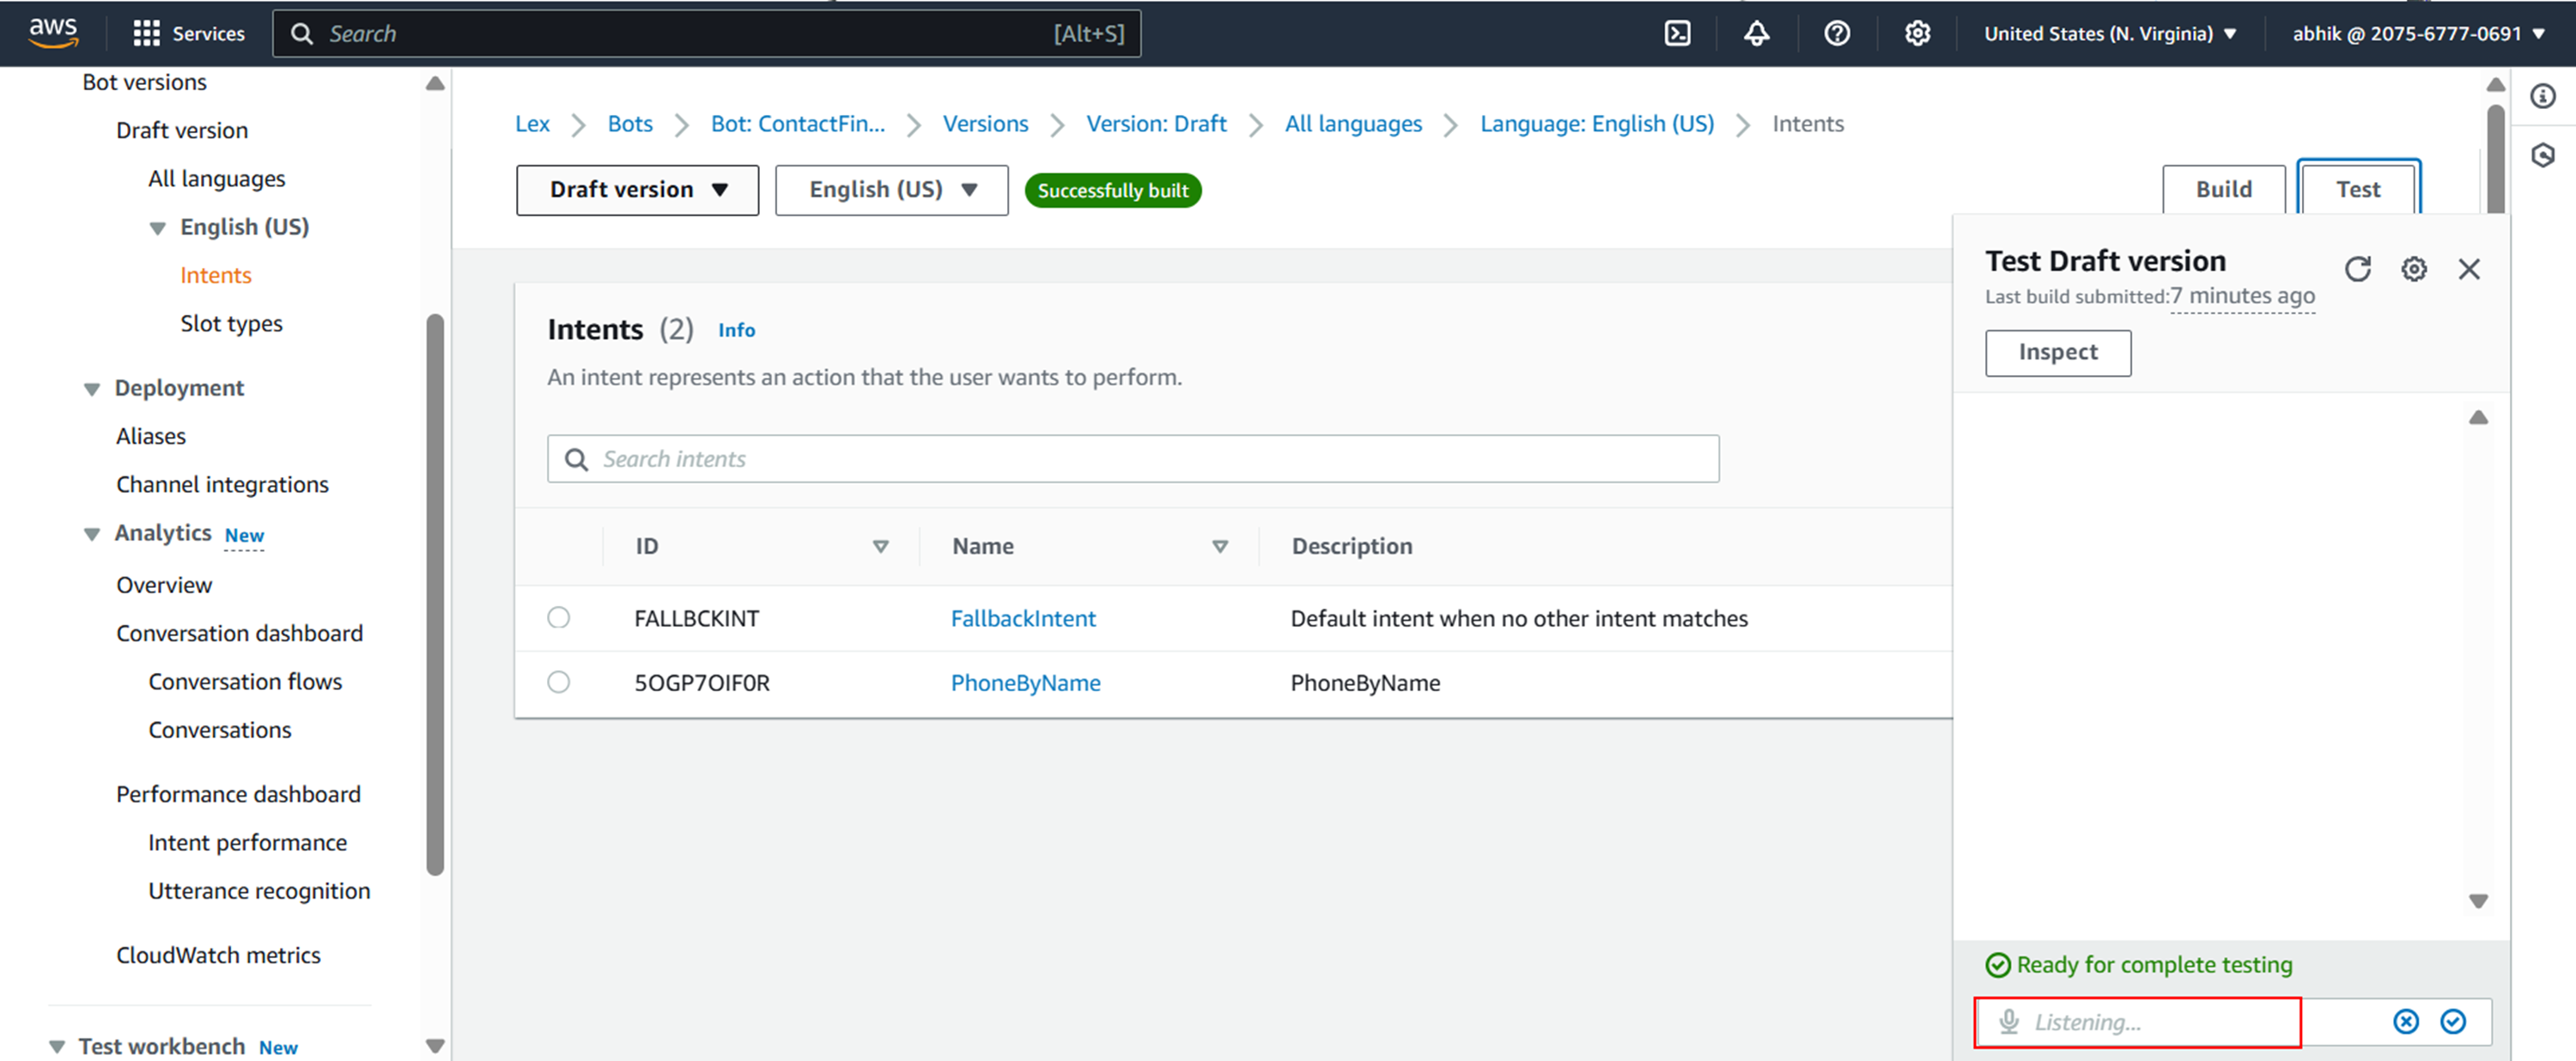Viewport: 2576px width, 1061px height.
Task: Open the region selector United States (N. Virginia)
Action: pyautogui.click(x=2109, y=33)
